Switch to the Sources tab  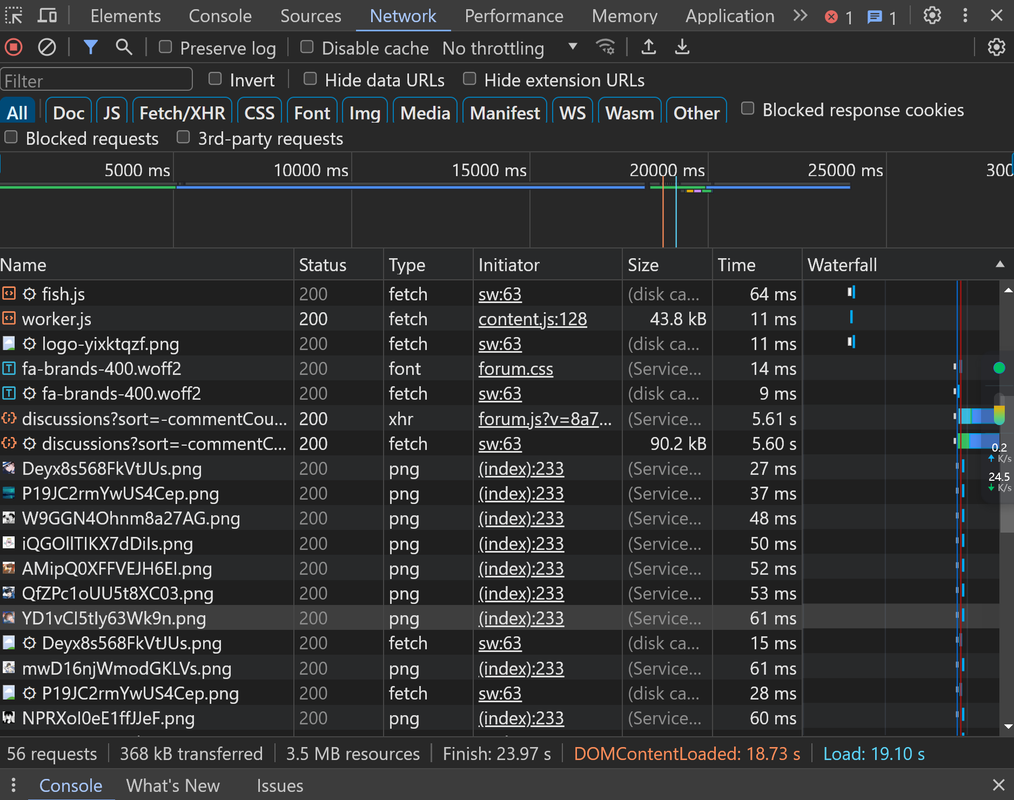tap(310, 16)
